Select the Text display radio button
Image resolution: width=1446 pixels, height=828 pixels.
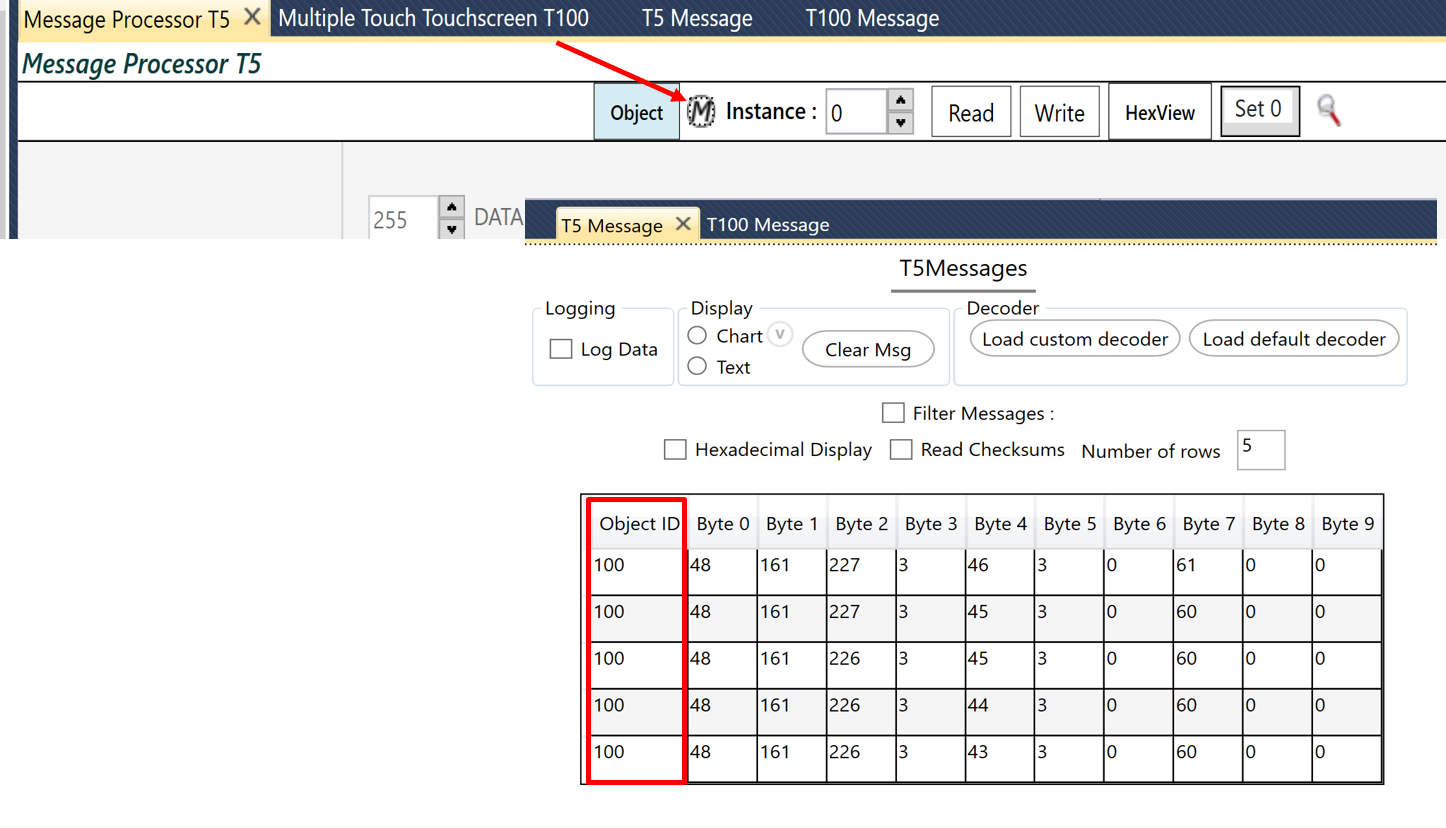point(698,367)
